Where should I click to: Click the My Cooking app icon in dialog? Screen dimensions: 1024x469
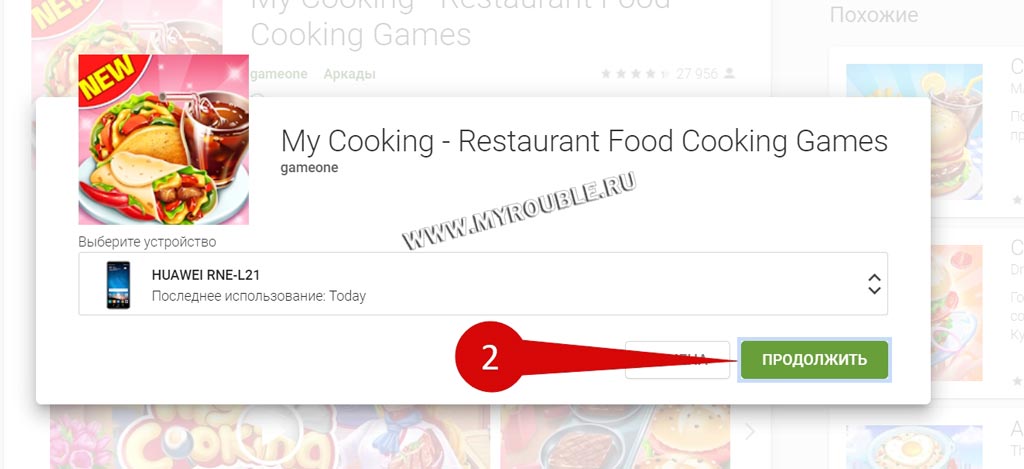pos(163,140)
